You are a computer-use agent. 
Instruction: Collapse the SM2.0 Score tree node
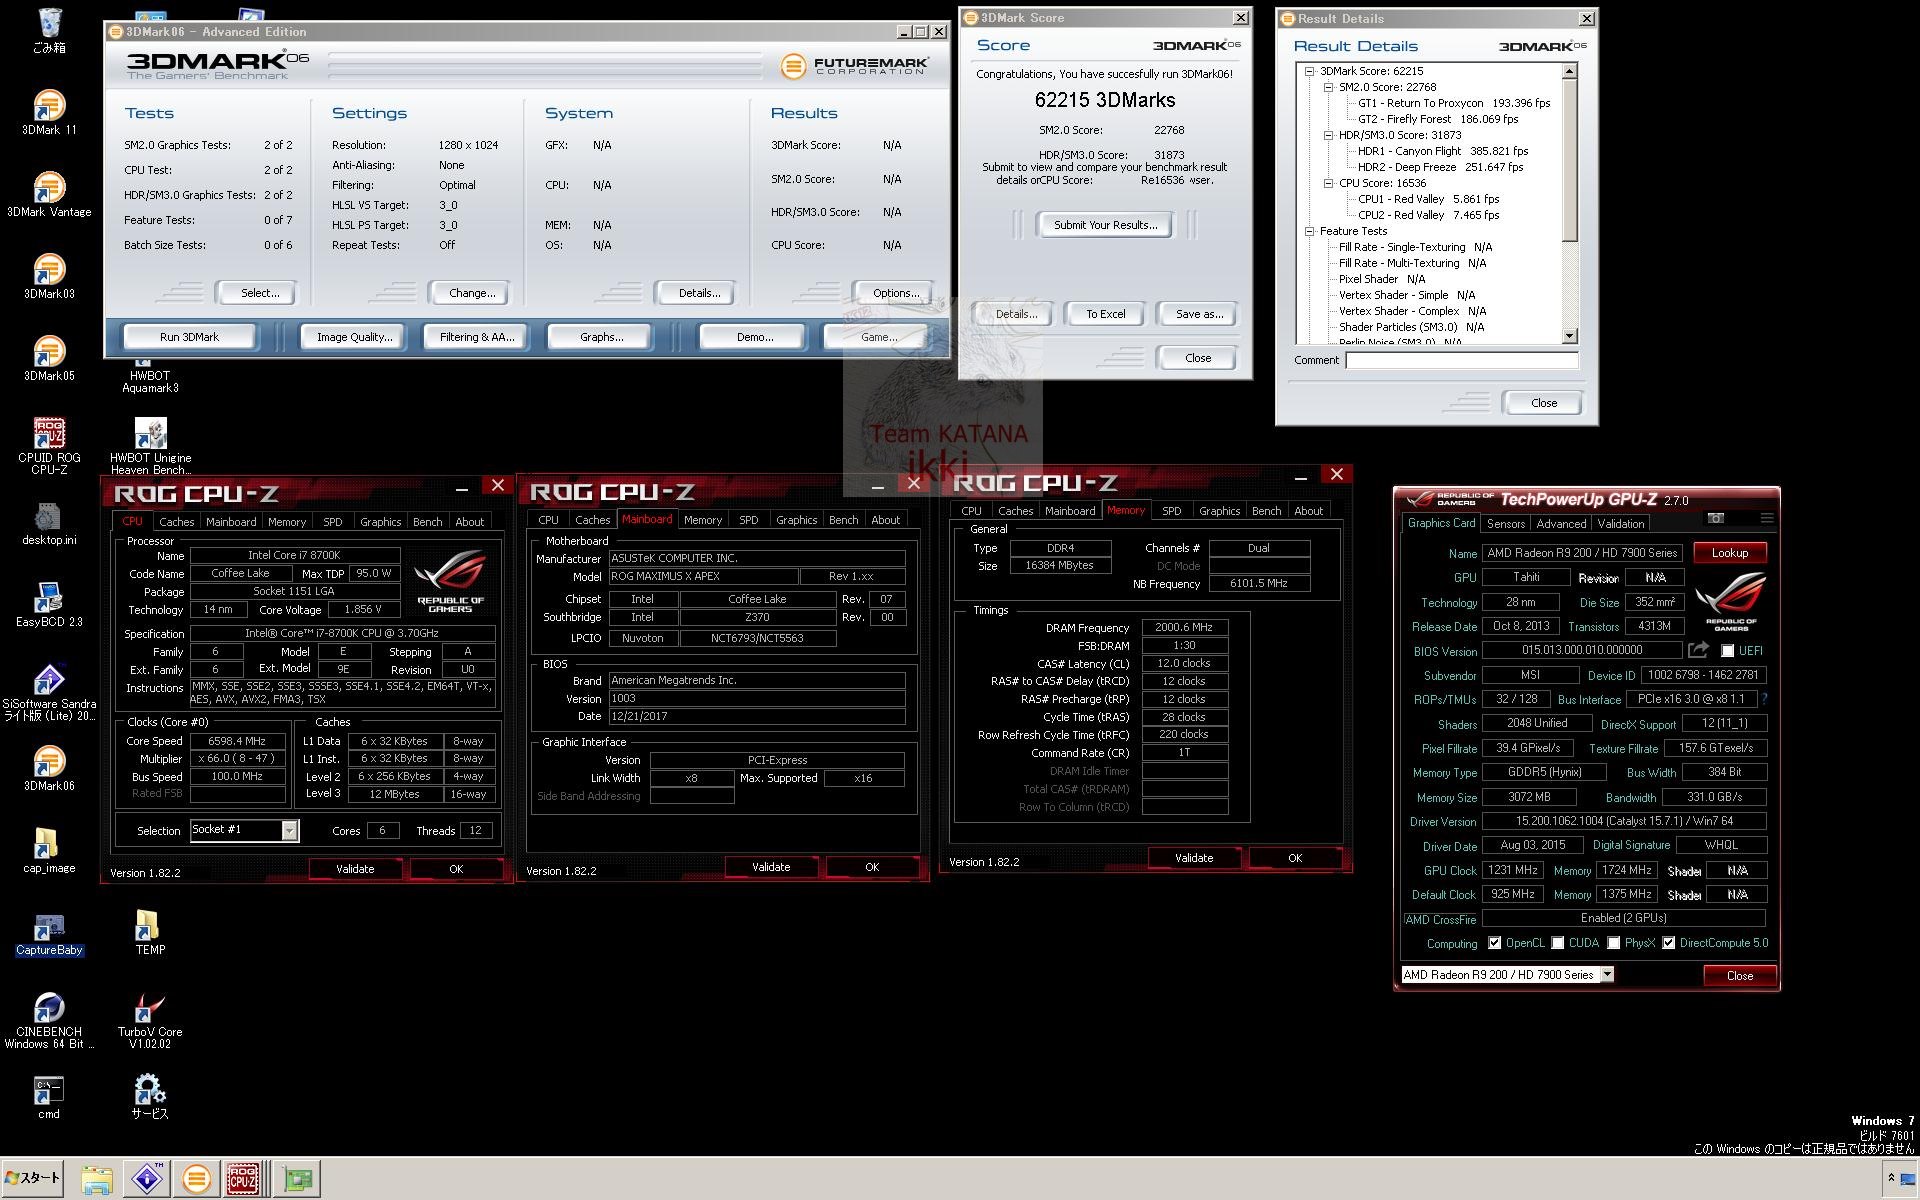[x=1328, y=87]
